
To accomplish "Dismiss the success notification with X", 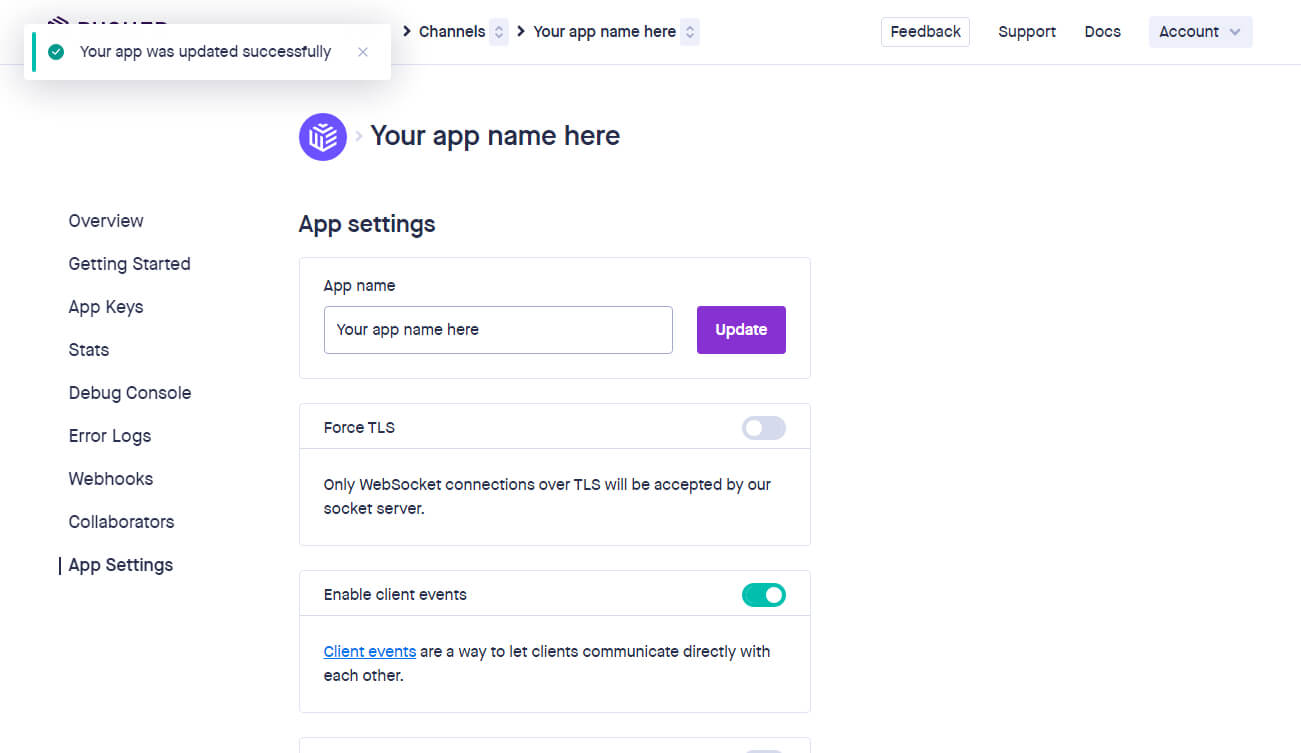I will pyautogui.click(x=363, y=52).
